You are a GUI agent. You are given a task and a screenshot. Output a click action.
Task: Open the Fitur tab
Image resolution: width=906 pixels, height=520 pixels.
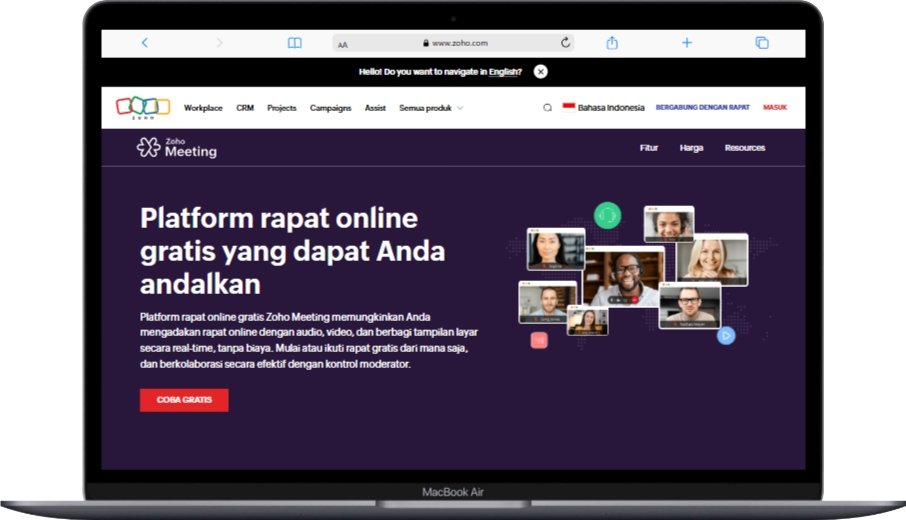tap(649, 148)
